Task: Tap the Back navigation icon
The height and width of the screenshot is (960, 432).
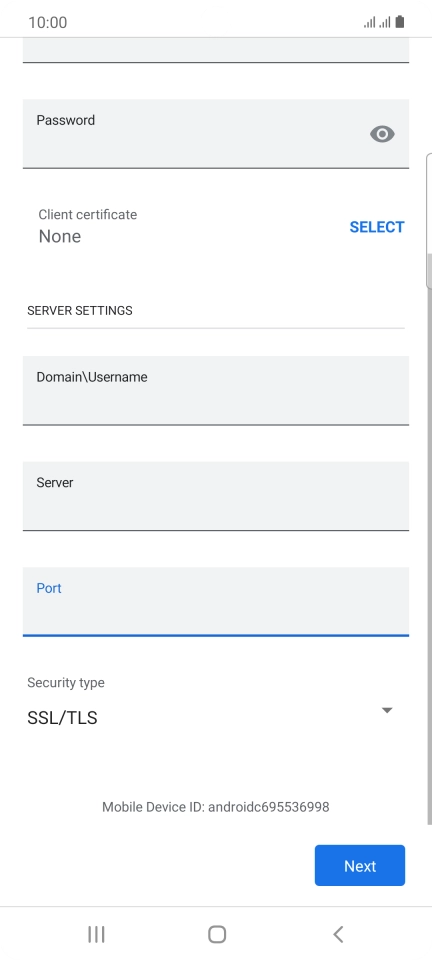Action: (338, 934)
